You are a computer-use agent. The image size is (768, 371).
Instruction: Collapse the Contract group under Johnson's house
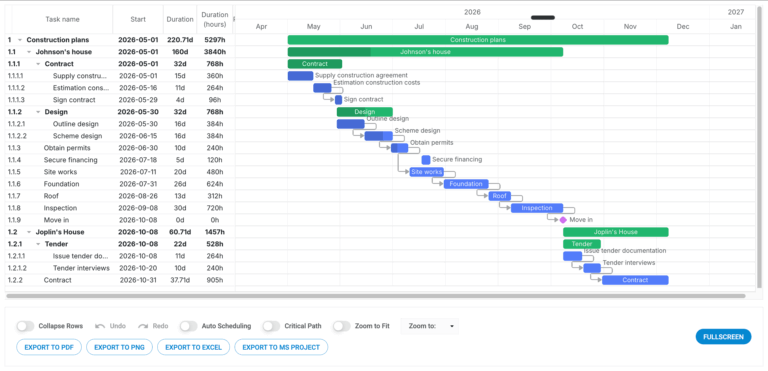[38, 64]
